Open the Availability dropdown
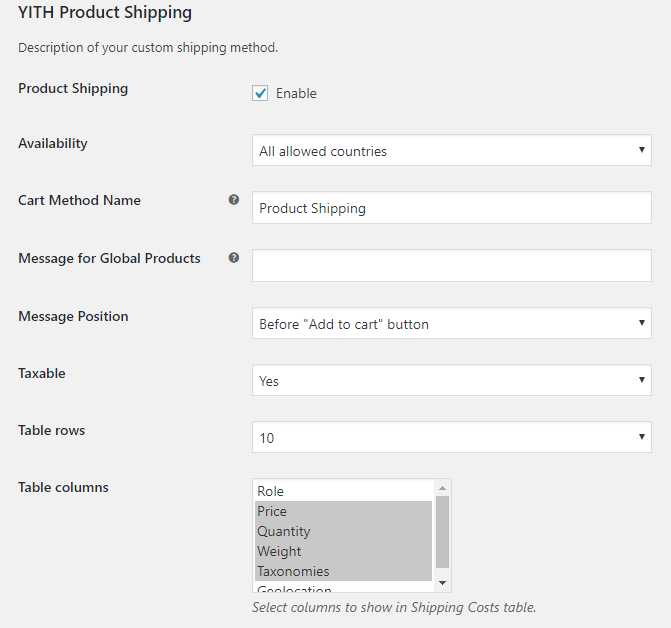Screen dimensions: 671x628 point(451,151)
